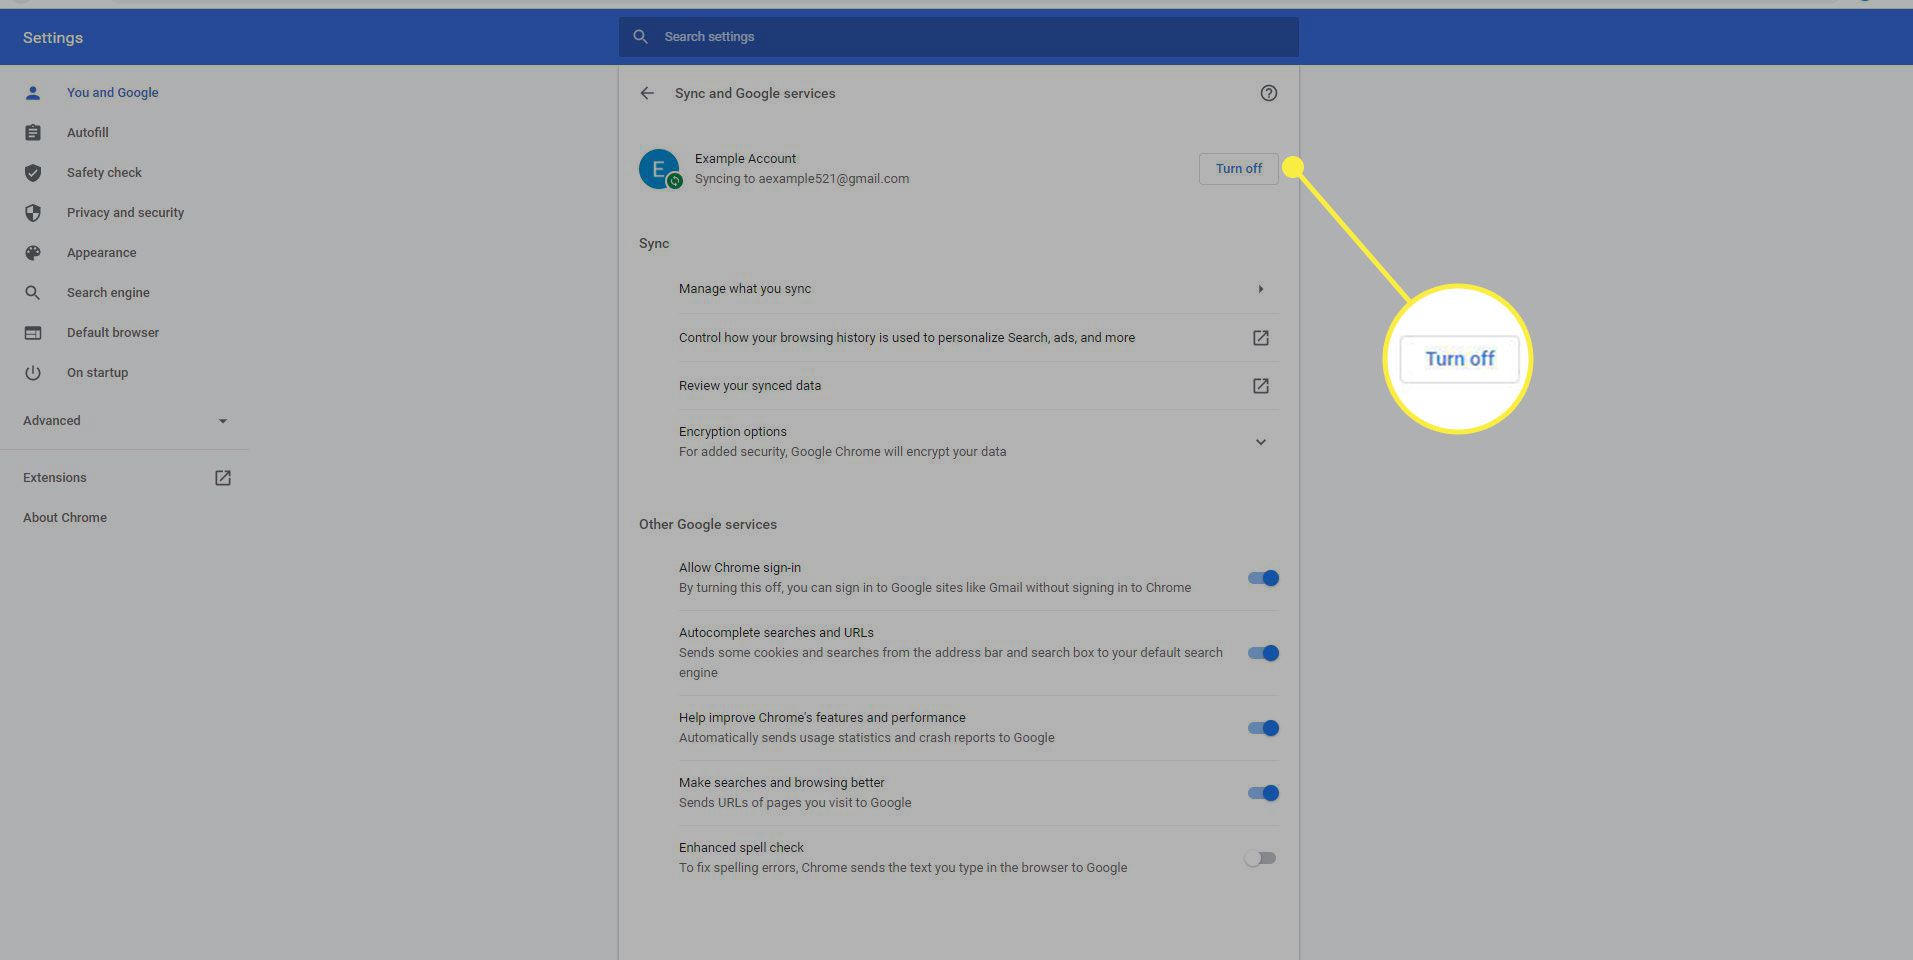The width and height of the screenshot is (1913, 960).
Task: Go to Safety check section
Action: [104, 173]
